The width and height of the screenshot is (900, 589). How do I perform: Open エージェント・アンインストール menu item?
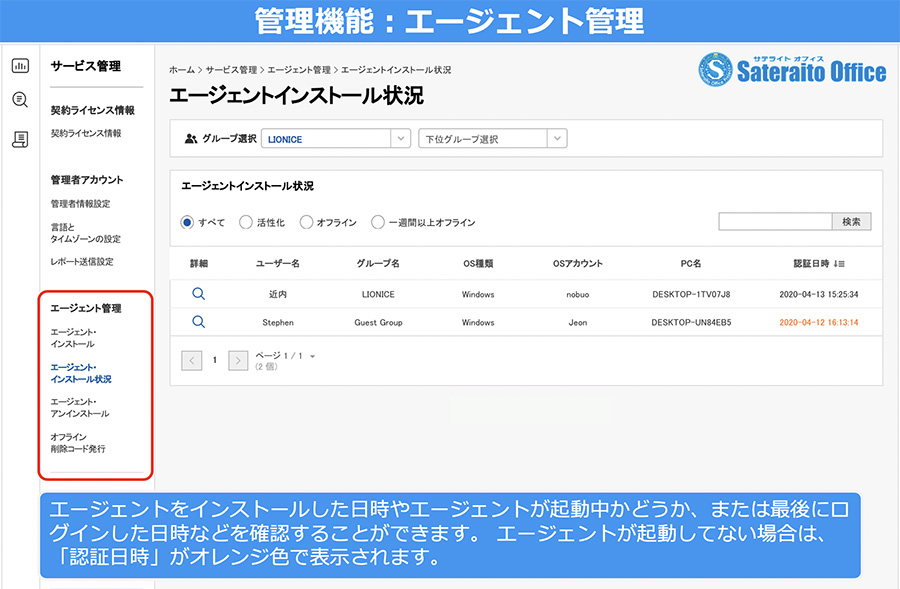80,408
